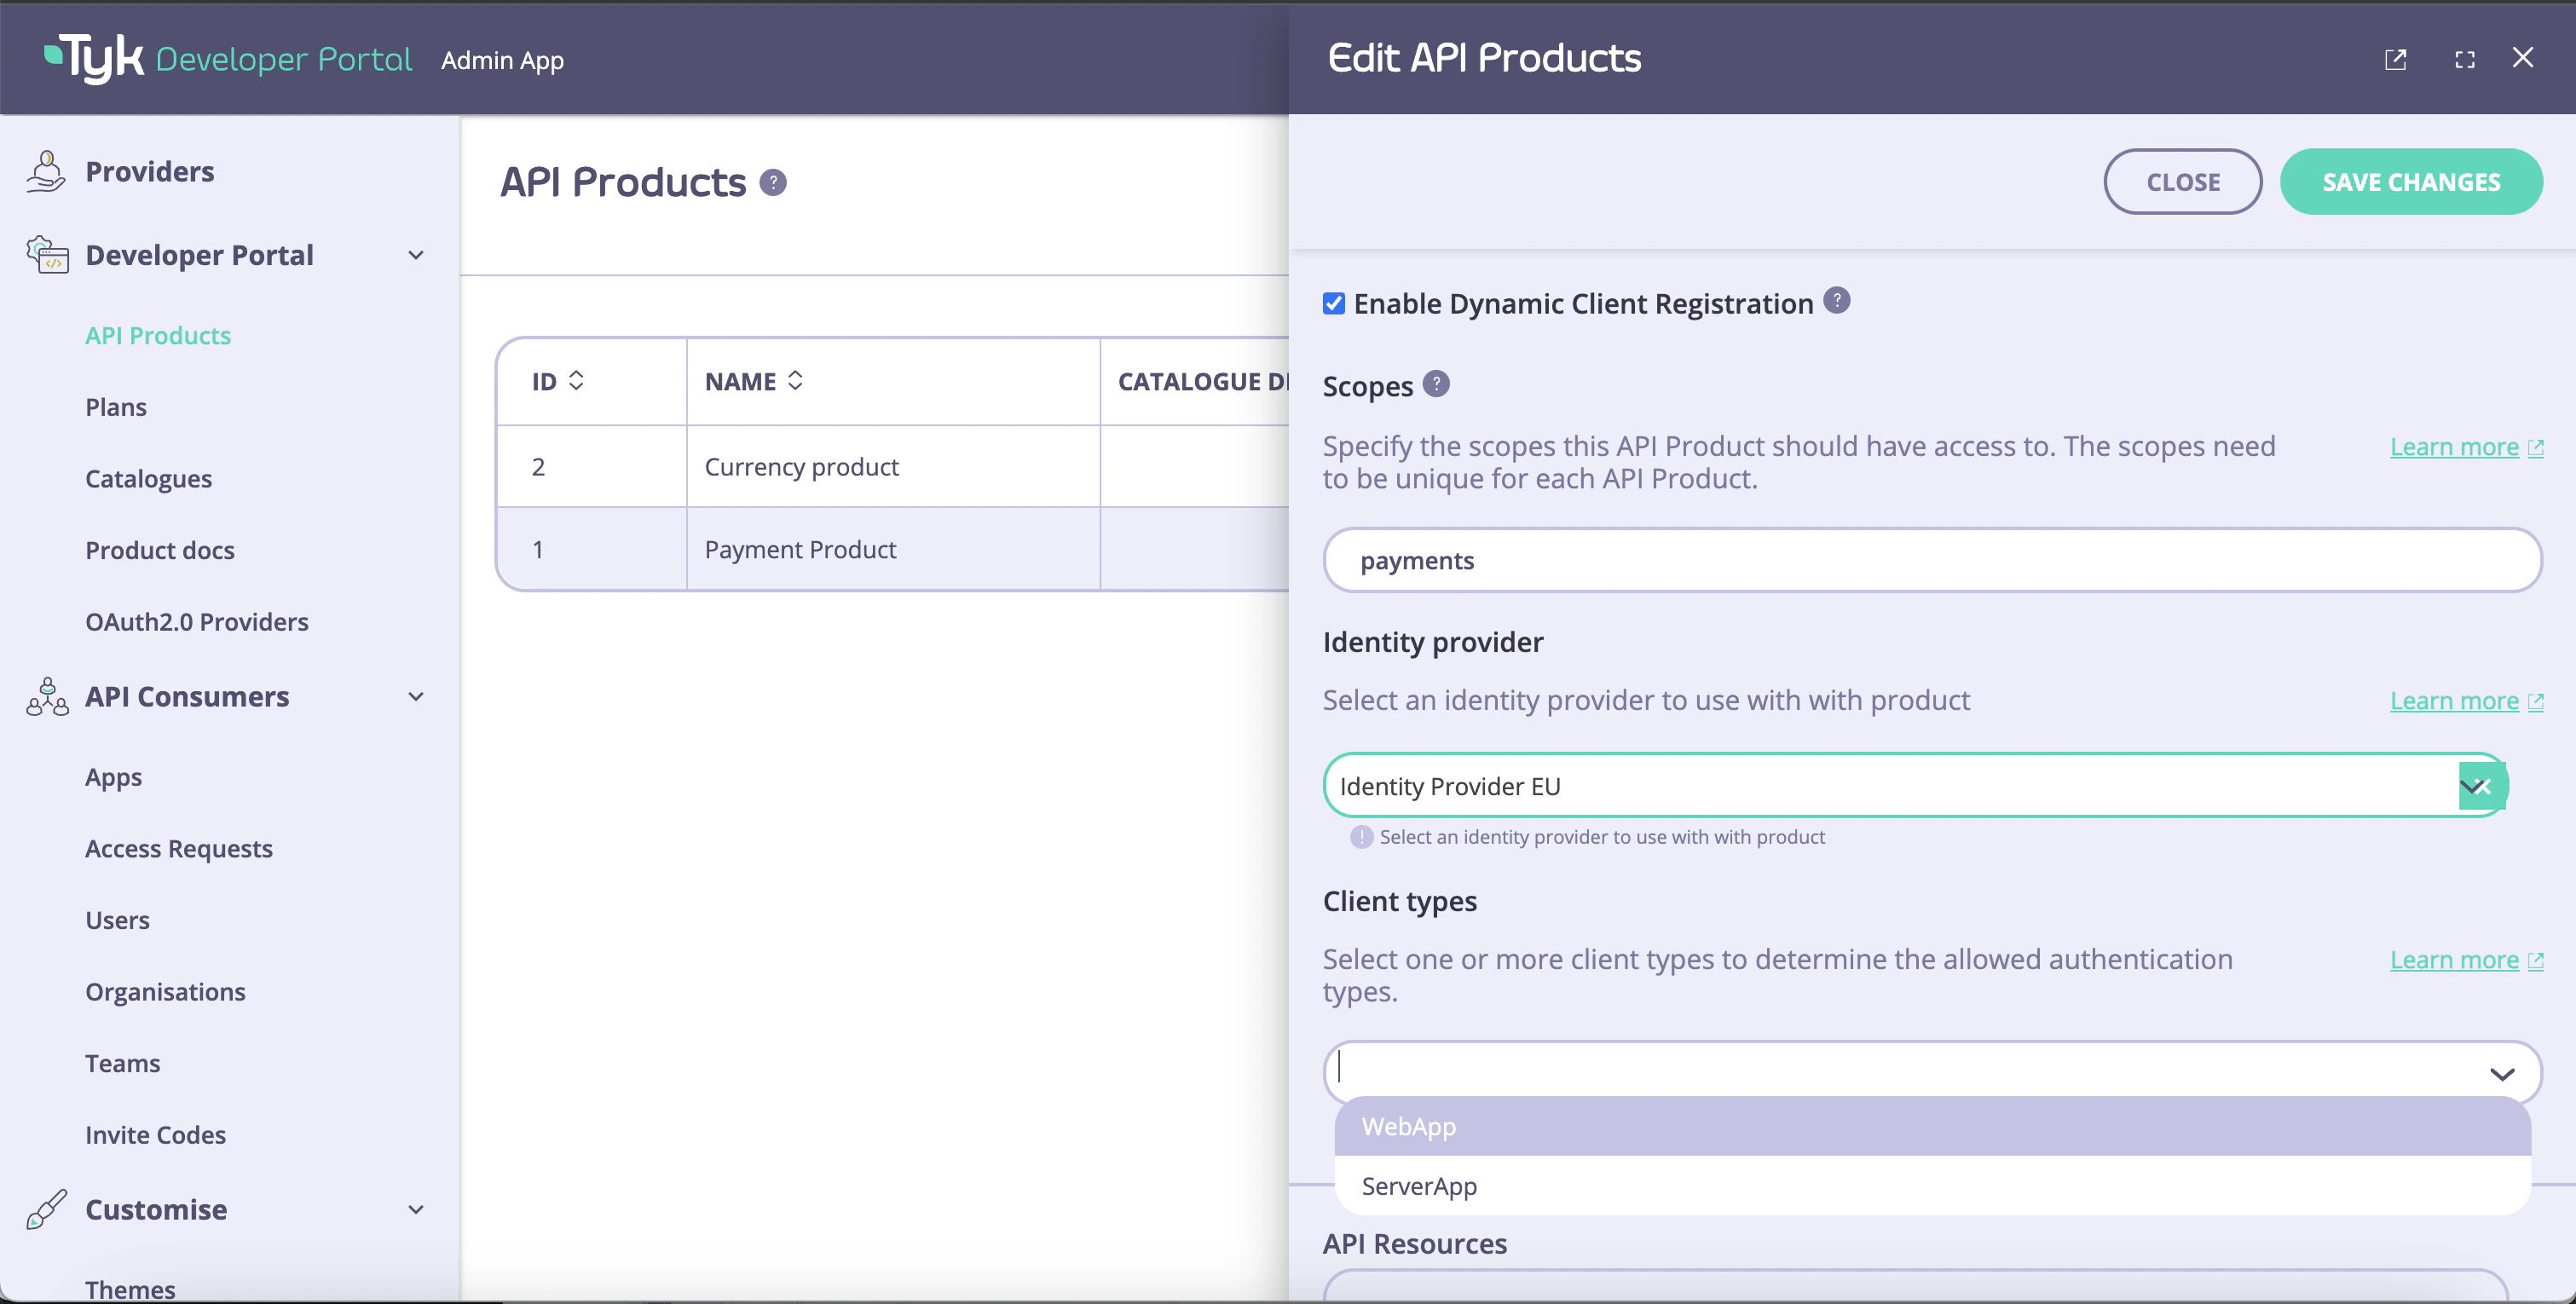Uncheck Enable Dynamic Client Registration
This screenshot has height=1304, width=2576.
[x=1333, y=303]
